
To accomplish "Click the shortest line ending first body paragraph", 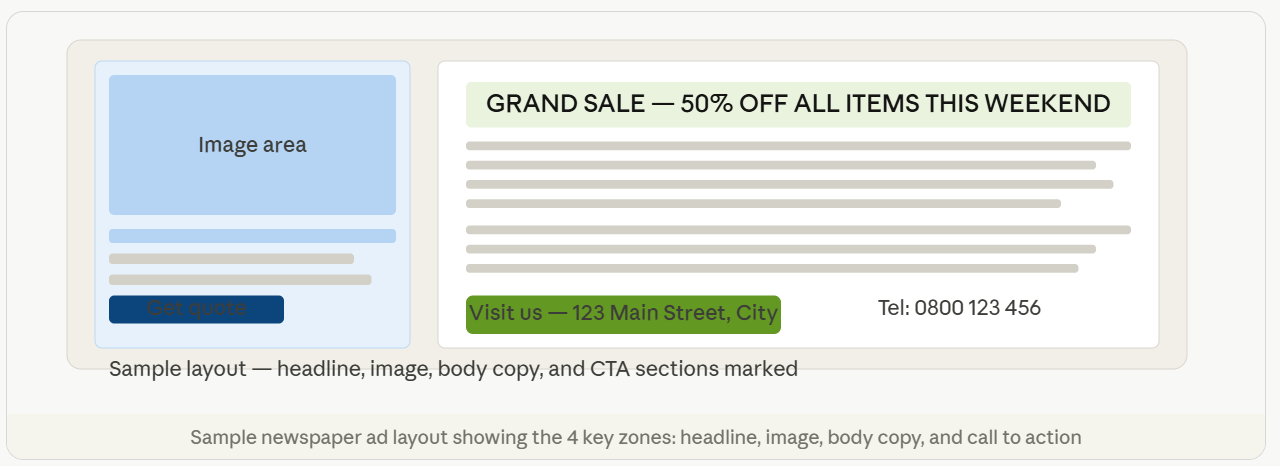I will point(763,203).
